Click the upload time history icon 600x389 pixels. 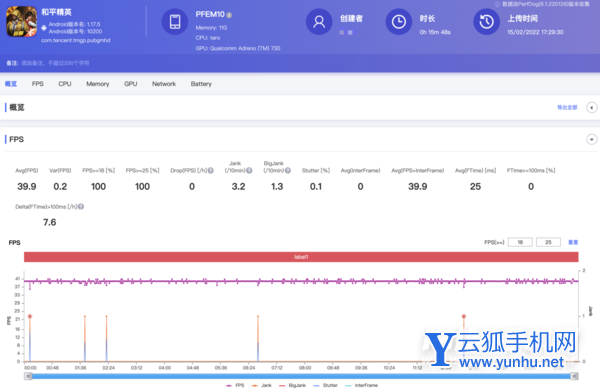click(x=487, y=22)
